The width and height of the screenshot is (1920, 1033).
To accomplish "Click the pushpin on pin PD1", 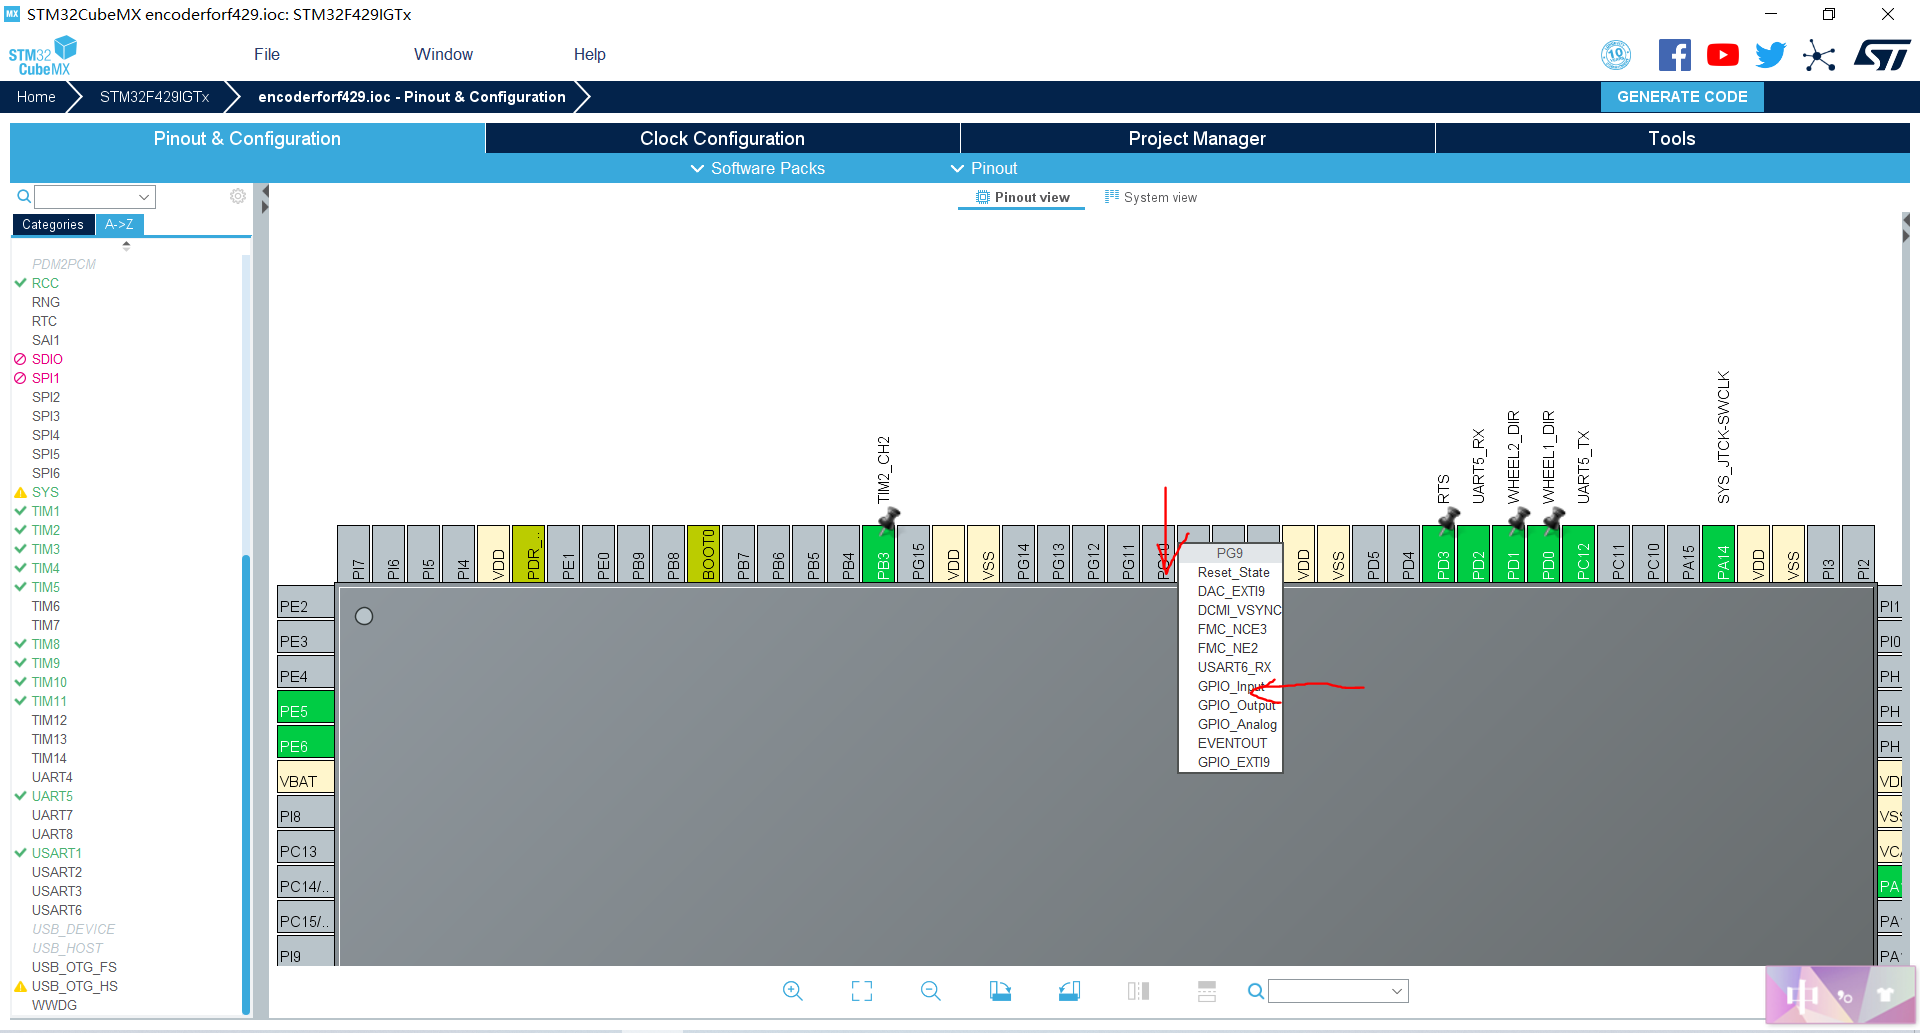I will [x=1518, y=519].
